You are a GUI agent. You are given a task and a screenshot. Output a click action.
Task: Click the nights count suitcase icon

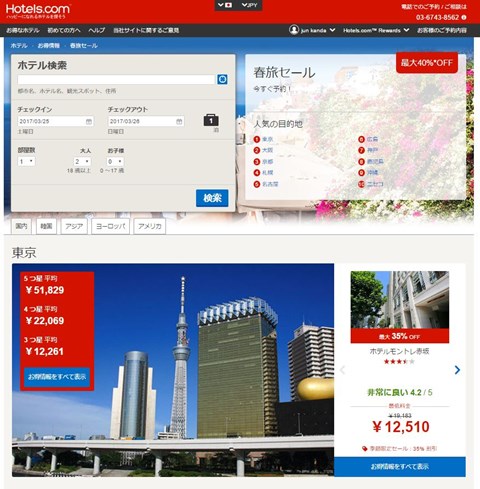point(211,120)
